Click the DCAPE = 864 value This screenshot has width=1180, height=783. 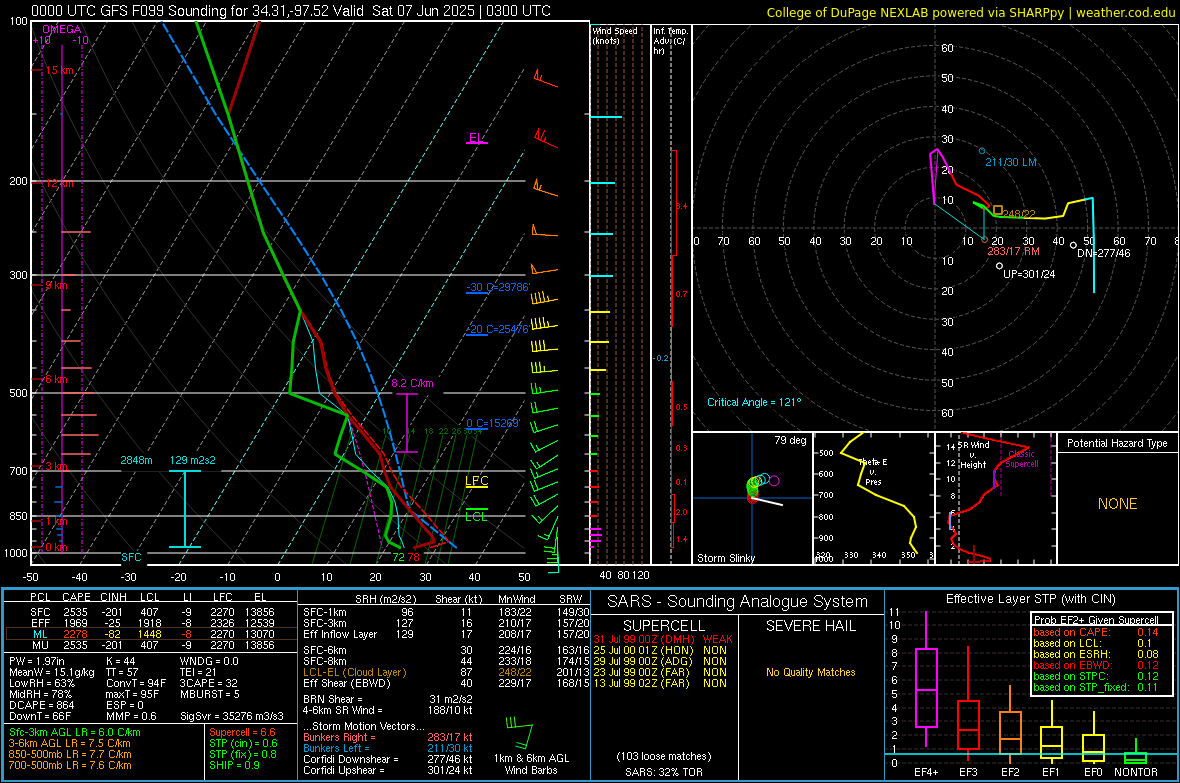click(x=41, y=705)
